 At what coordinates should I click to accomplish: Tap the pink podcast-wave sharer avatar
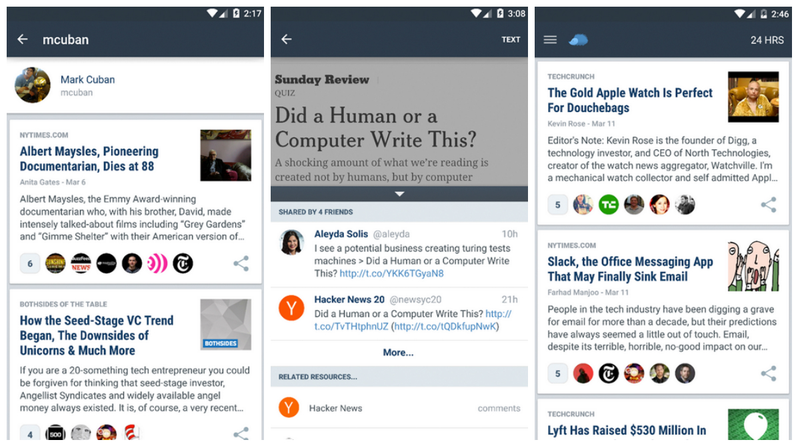[x=157, y=263]
